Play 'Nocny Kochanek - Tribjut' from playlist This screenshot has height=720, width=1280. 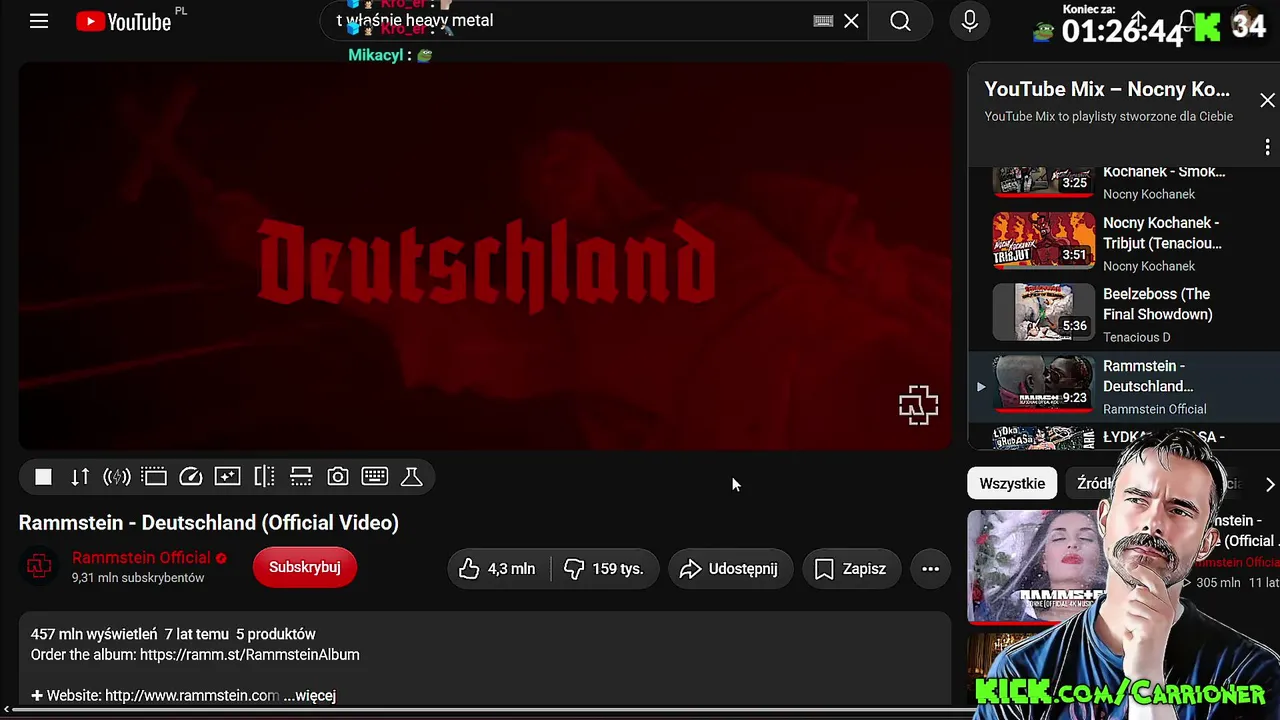click(x=1162, y=233)
